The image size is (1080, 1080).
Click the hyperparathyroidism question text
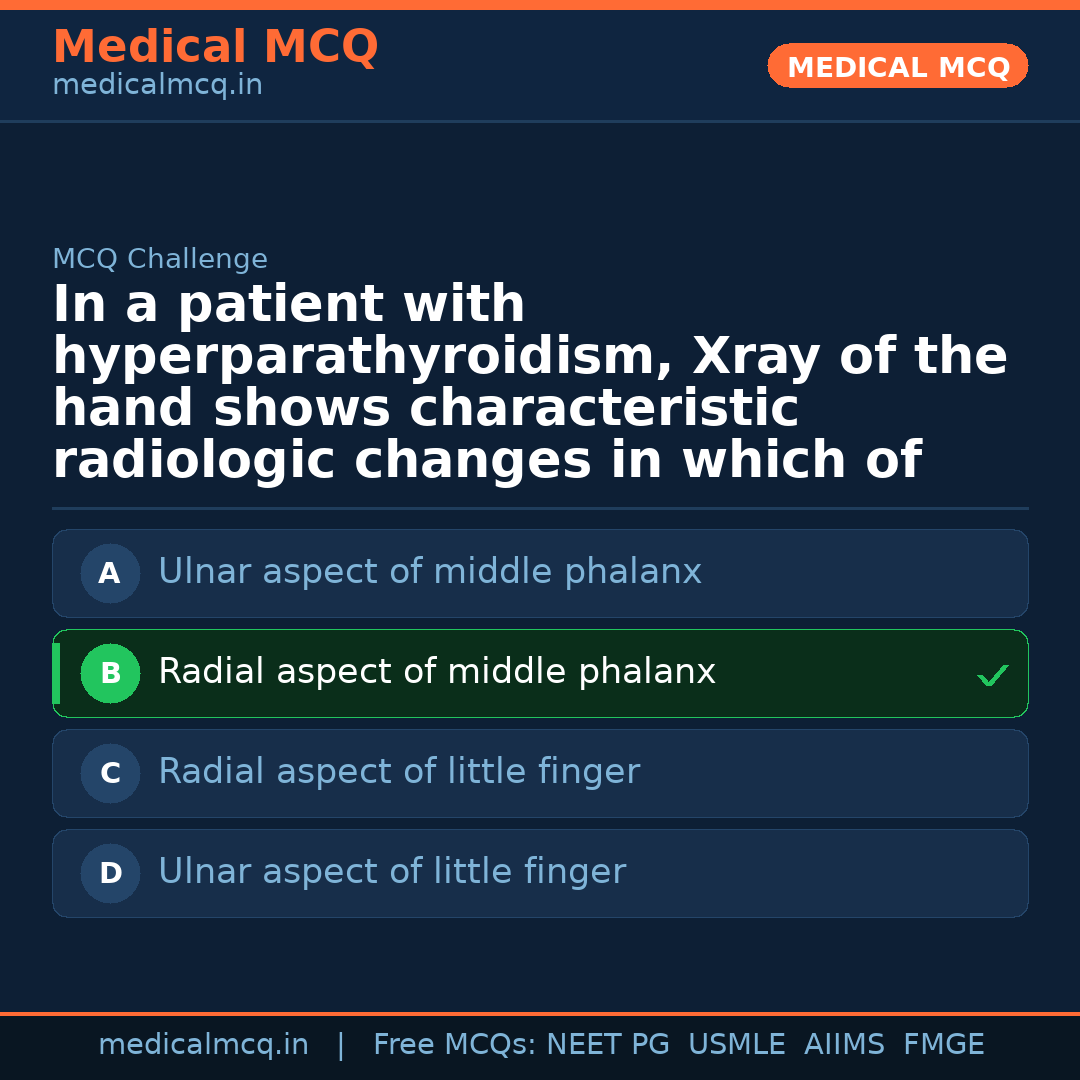point(530,383)
